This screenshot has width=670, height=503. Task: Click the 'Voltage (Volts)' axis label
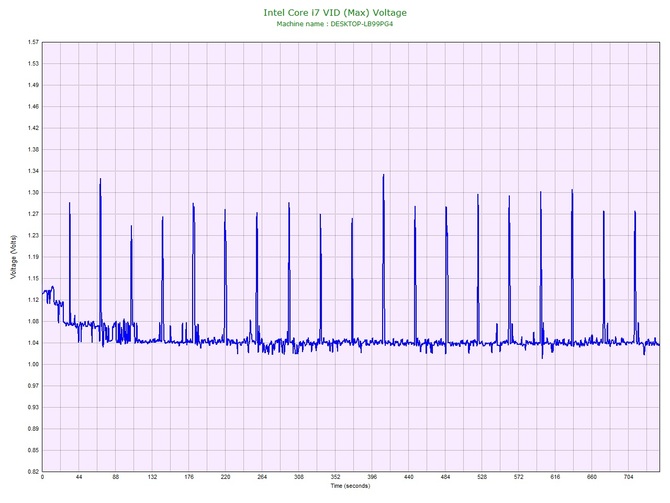[x=14, y=257]
